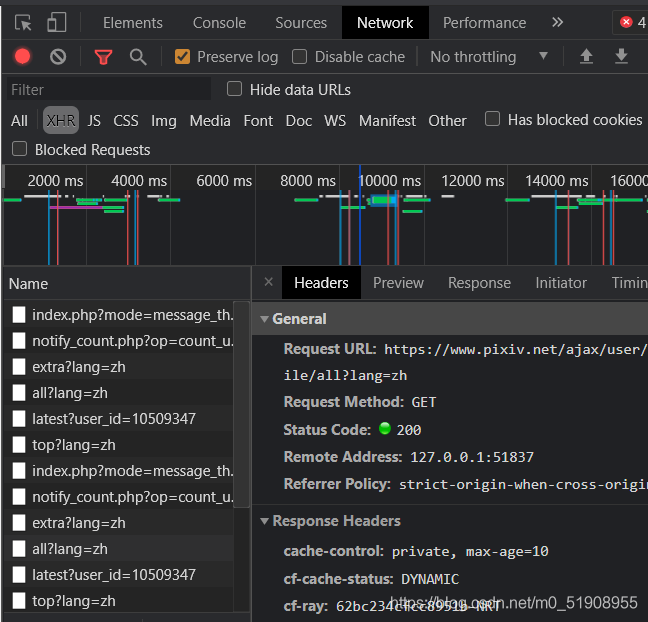Stop recording network log
The height and width of the screenshot is (622, 648).
coord(23,57)
